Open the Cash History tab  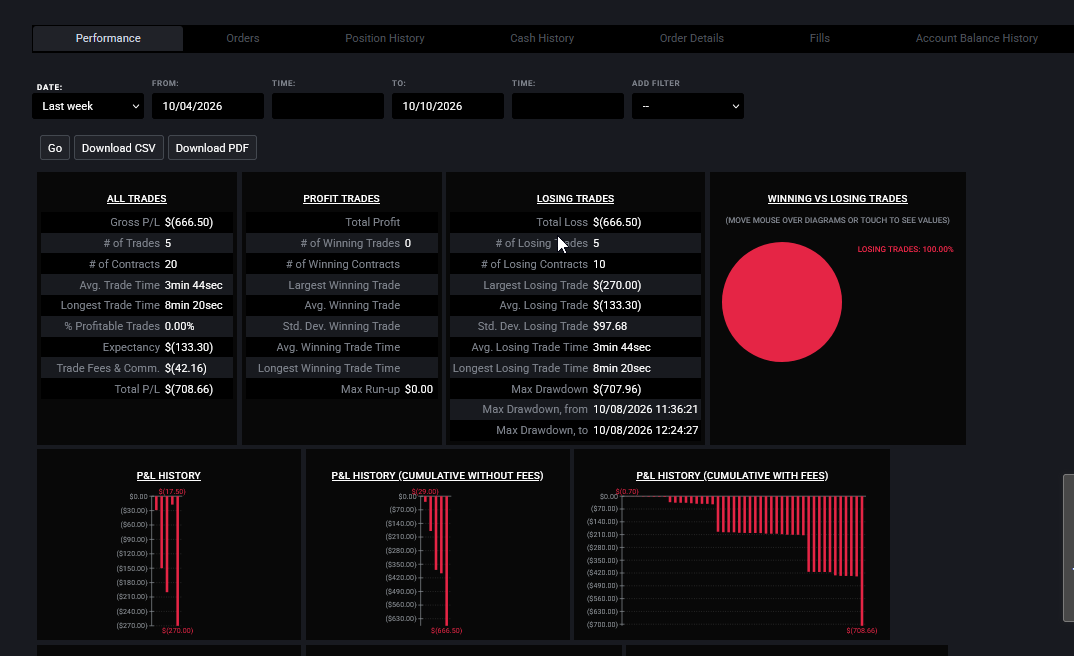pos(542,38)
